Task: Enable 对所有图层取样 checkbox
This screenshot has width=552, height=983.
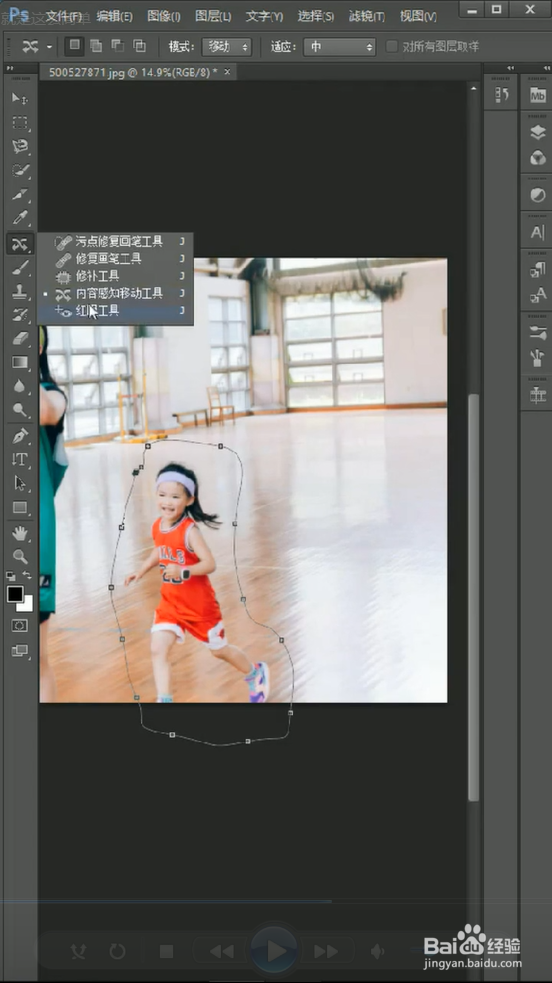Action: point(392,46)
